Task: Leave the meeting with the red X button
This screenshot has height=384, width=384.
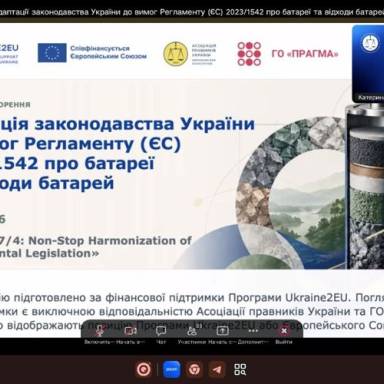Action: [284, 331]
